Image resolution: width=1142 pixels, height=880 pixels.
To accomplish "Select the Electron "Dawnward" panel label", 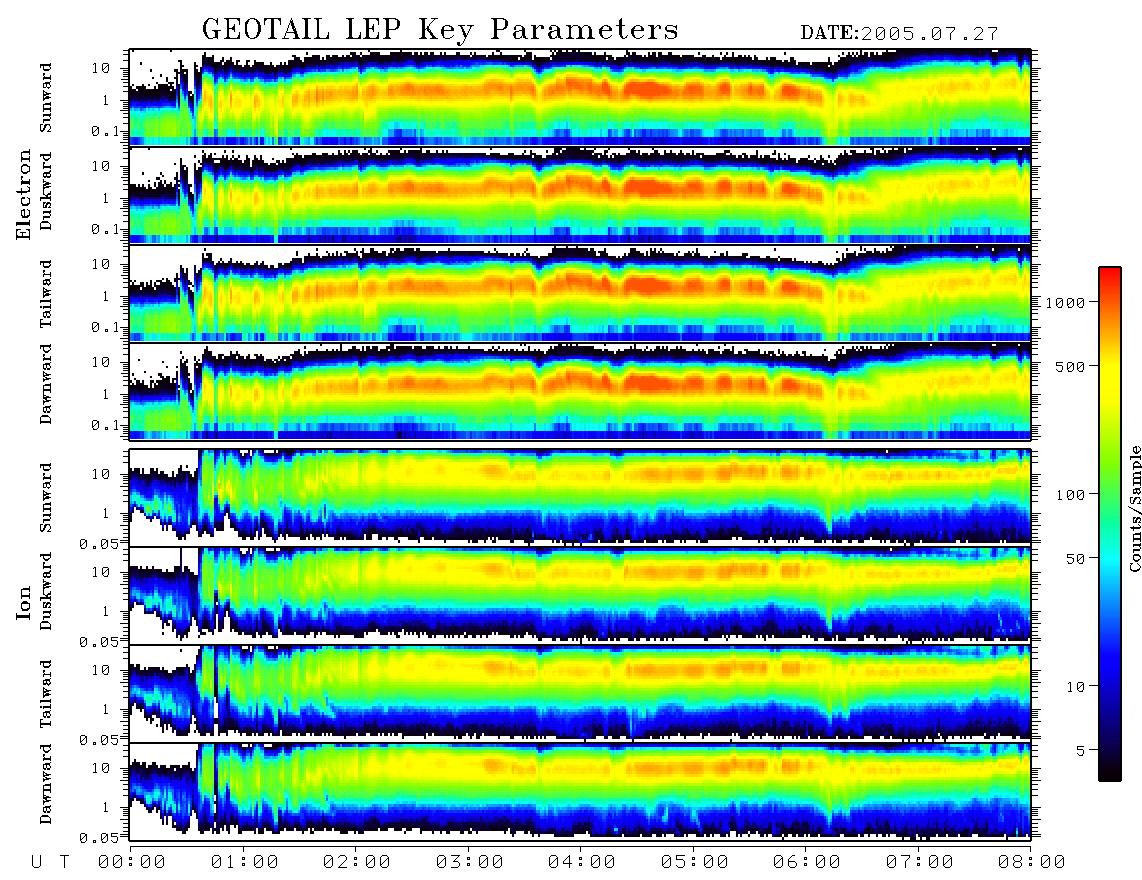I will (x=46, y=384).
